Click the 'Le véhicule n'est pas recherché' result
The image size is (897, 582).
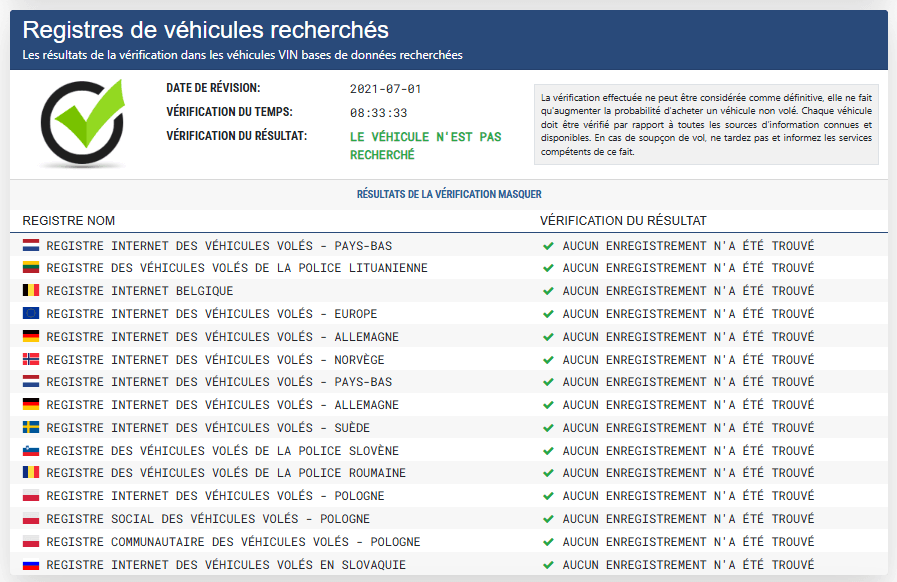(425, 146)
